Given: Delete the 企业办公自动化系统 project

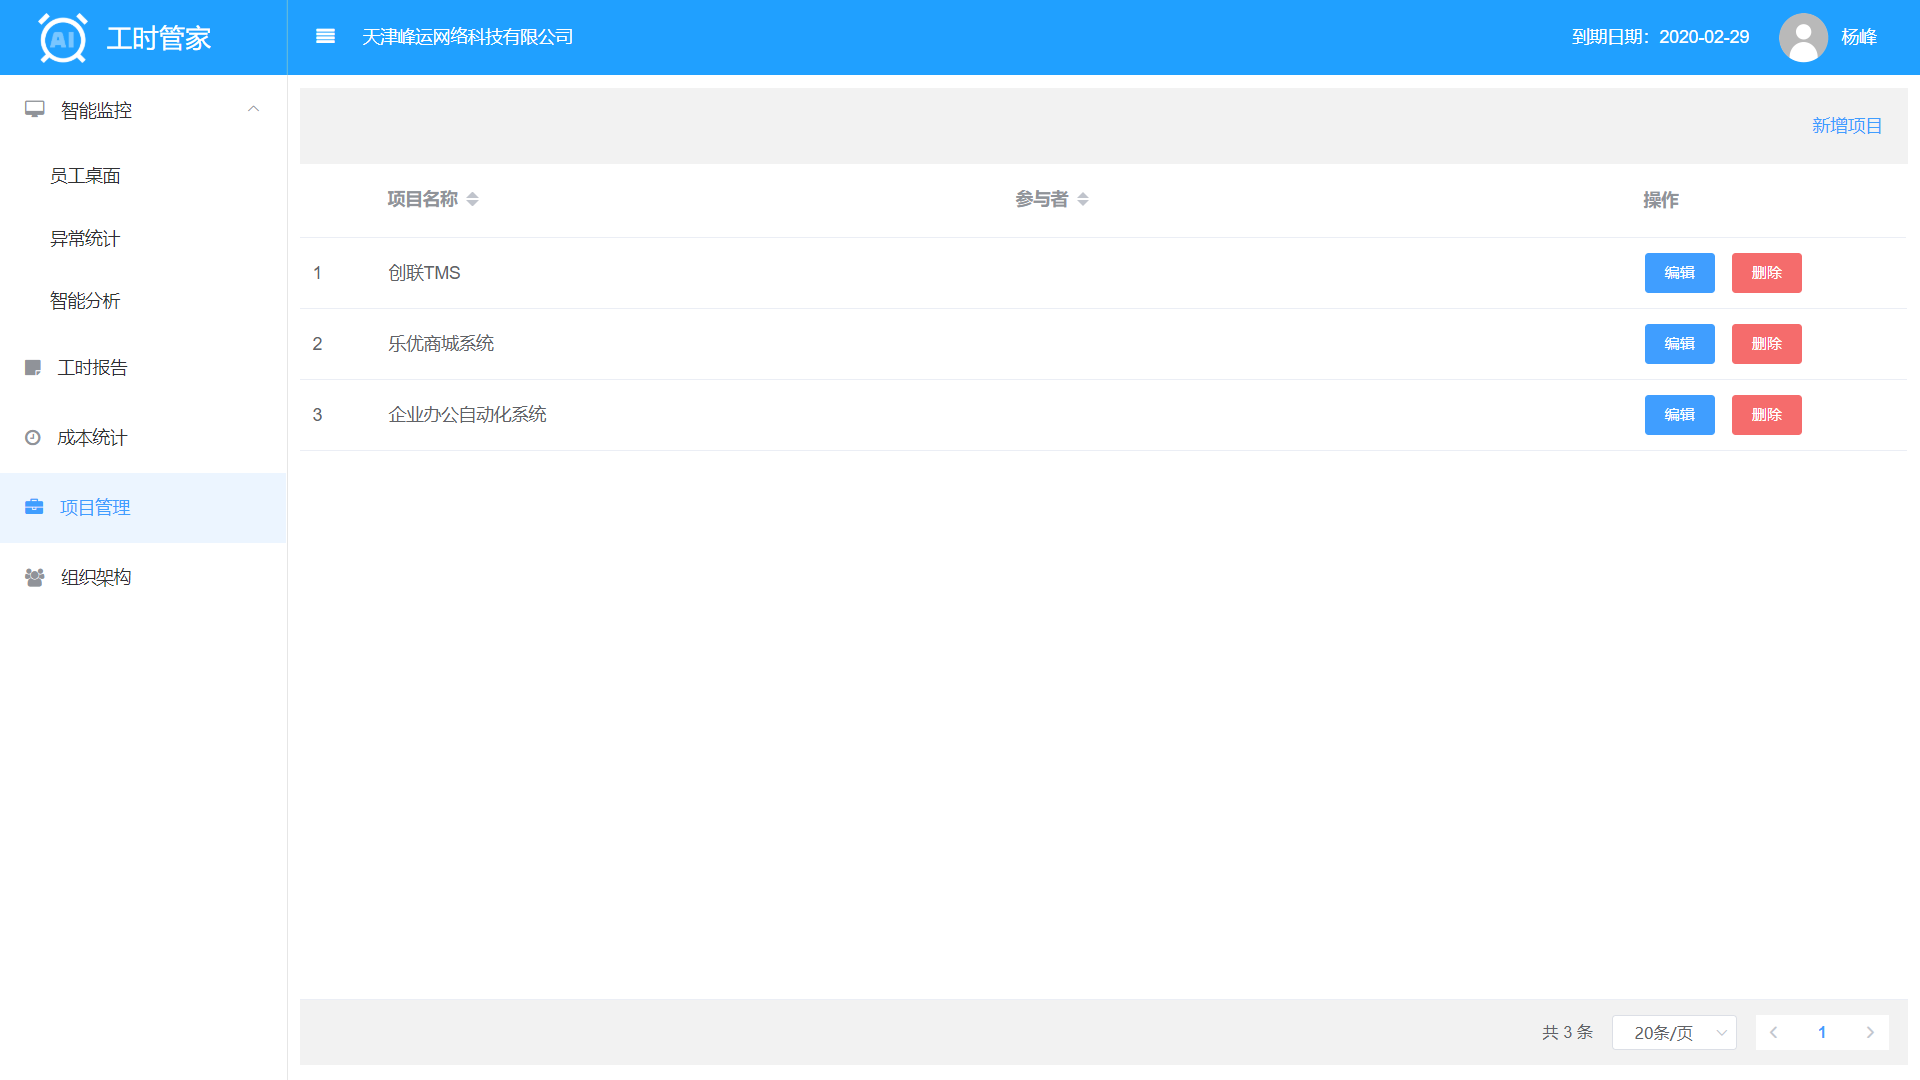Looking at the screenshot, I should tap(1766, 415).
